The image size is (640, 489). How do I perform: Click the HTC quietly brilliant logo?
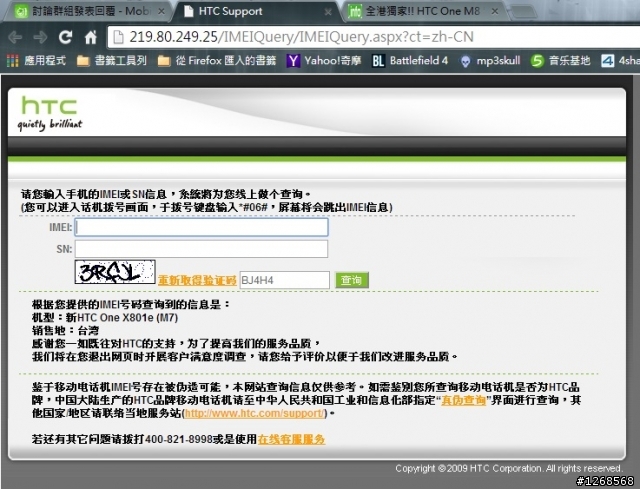tap(49, 114)
